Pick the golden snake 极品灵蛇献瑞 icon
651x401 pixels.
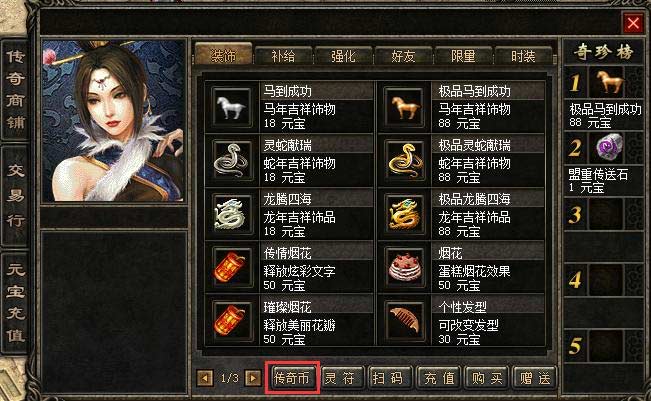(405, 161)
